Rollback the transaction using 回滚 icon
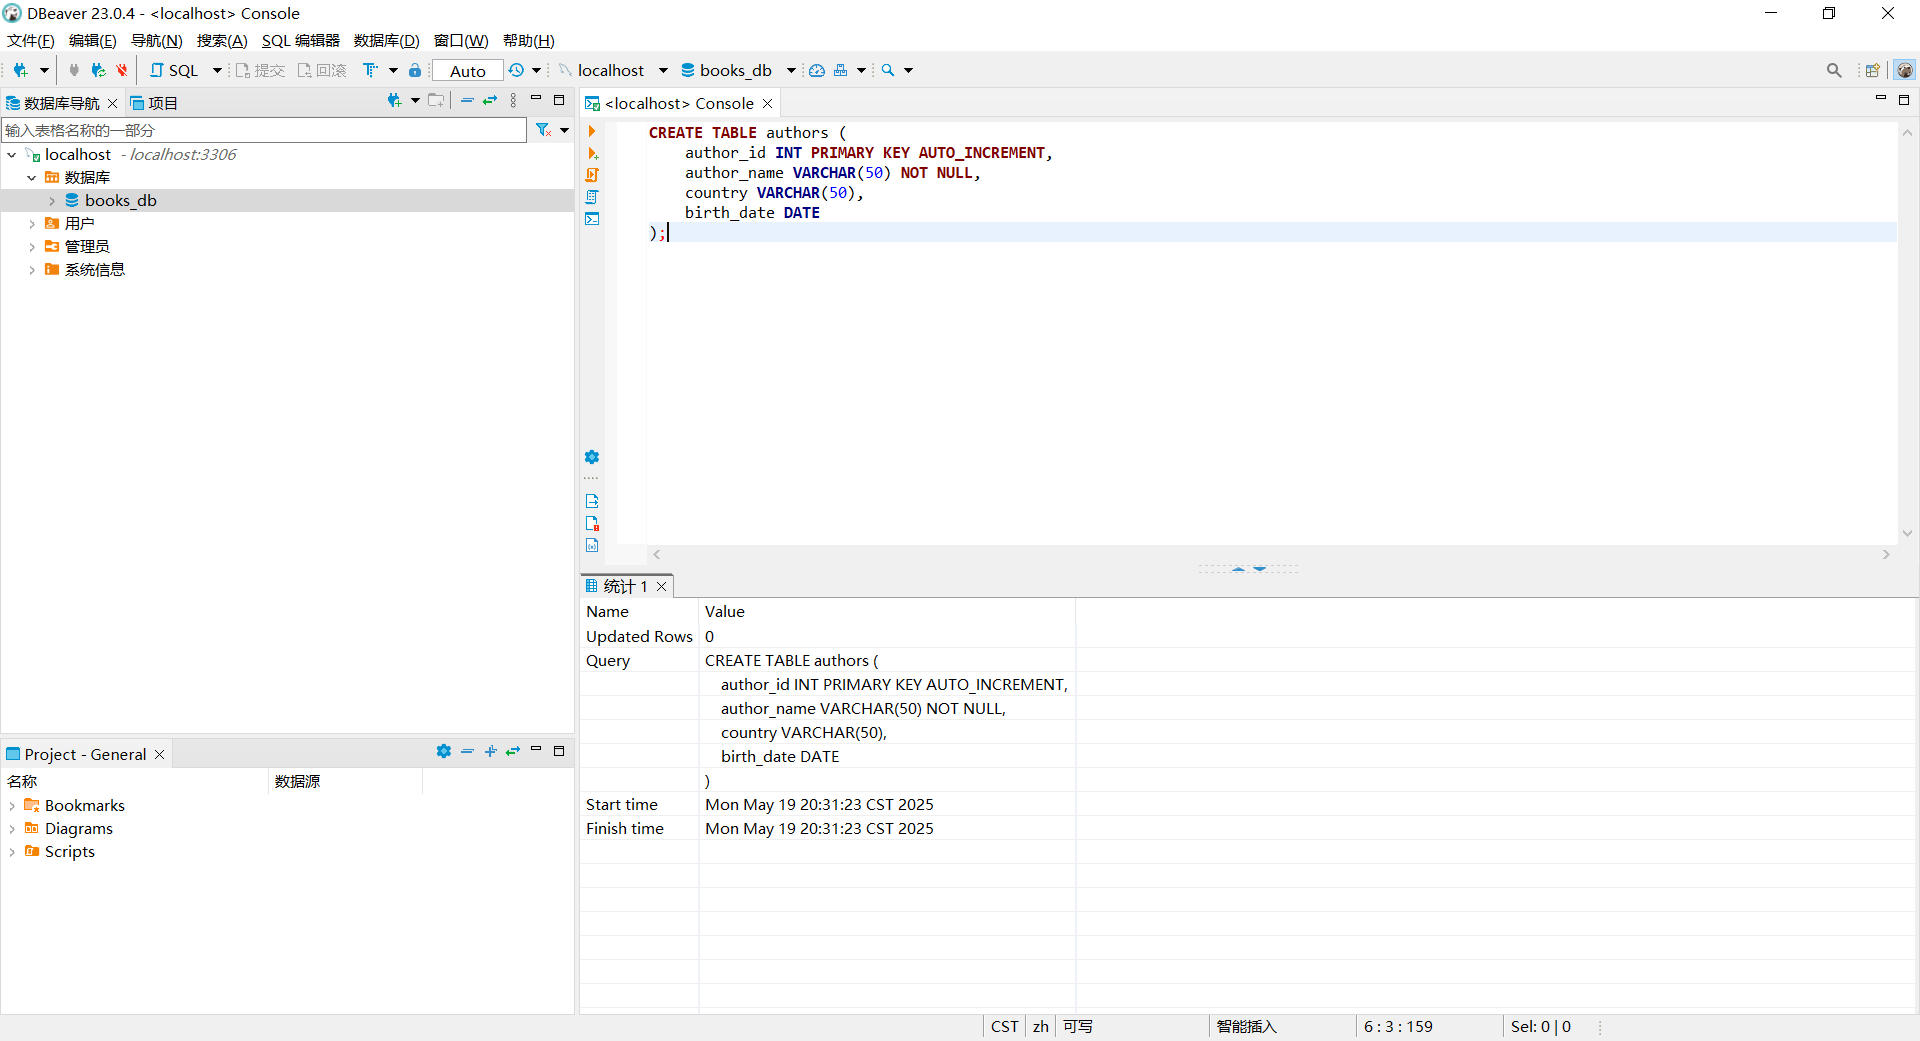The width and height of the screenshot is (1920, 1041). click(x=321, y=70)
